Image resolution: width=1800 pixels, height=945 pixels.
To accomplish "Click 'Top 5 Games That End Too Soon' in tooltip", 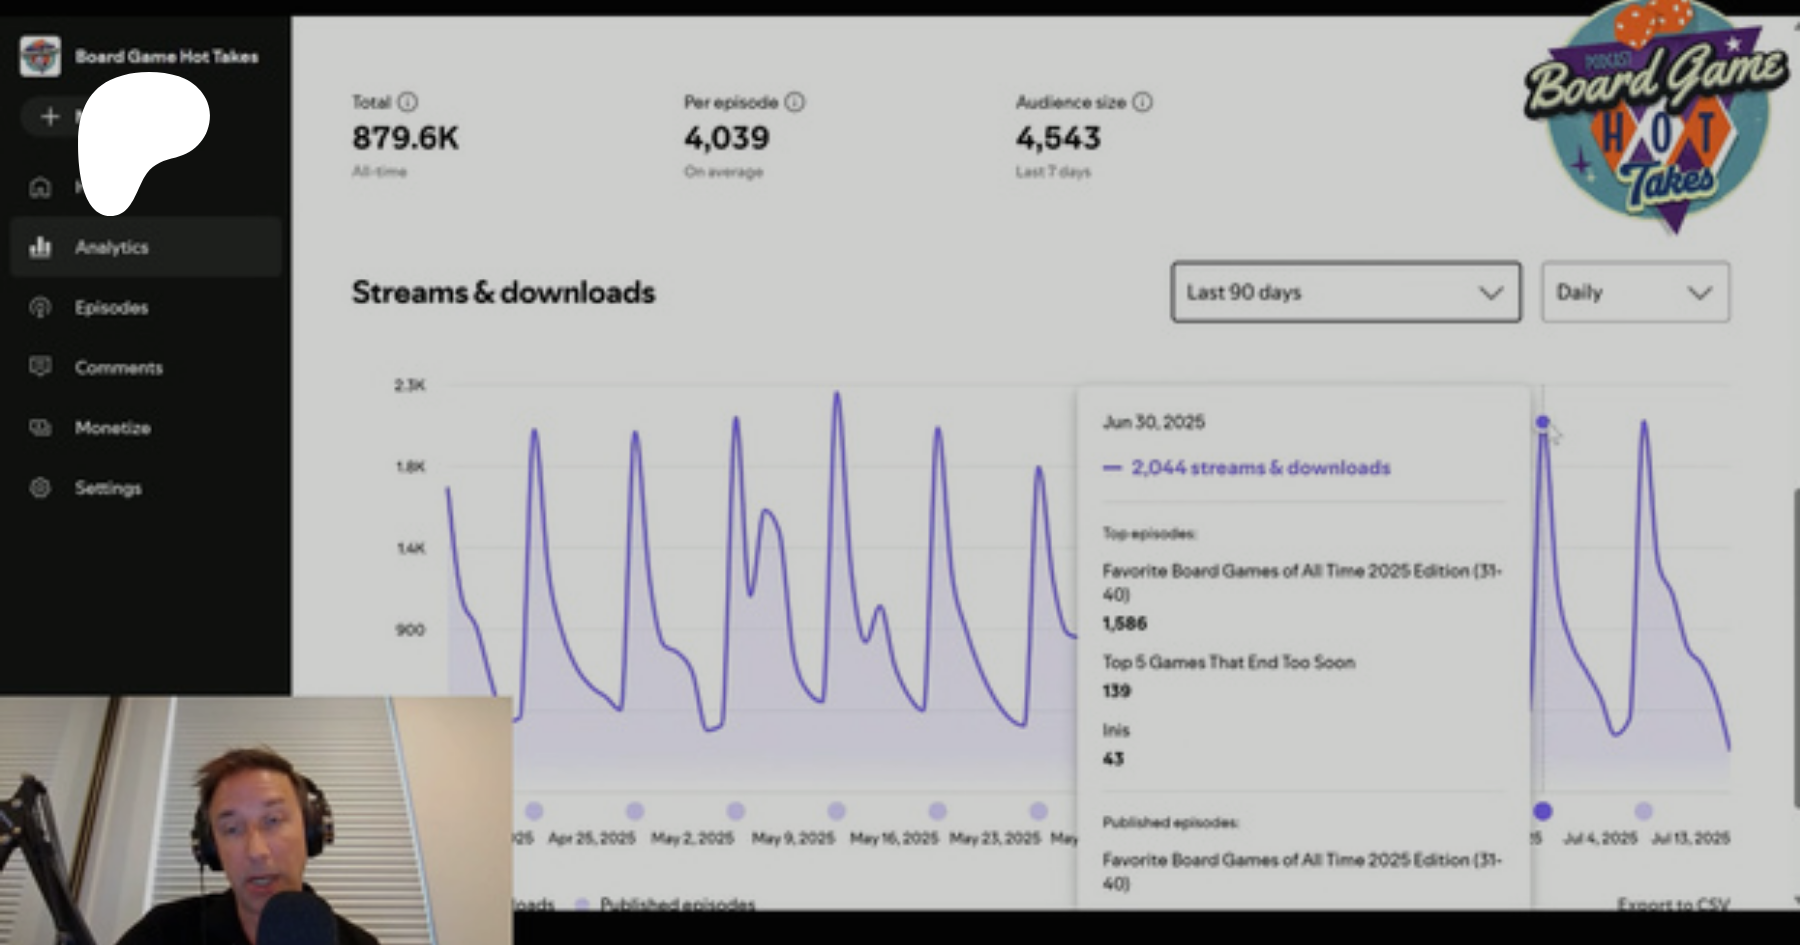I will pyautogui.click(x=1228, y=662).
